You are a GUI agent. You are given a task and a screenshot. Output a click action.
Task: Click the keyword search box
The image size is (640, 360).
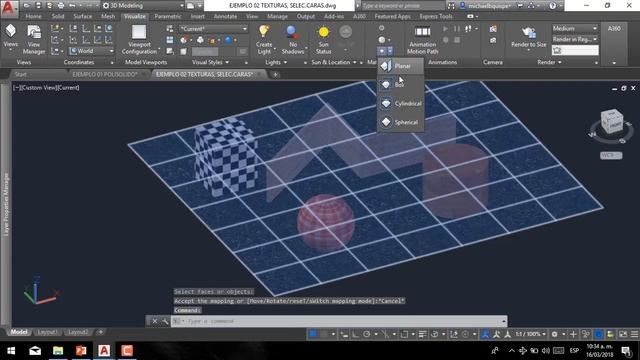403,6
